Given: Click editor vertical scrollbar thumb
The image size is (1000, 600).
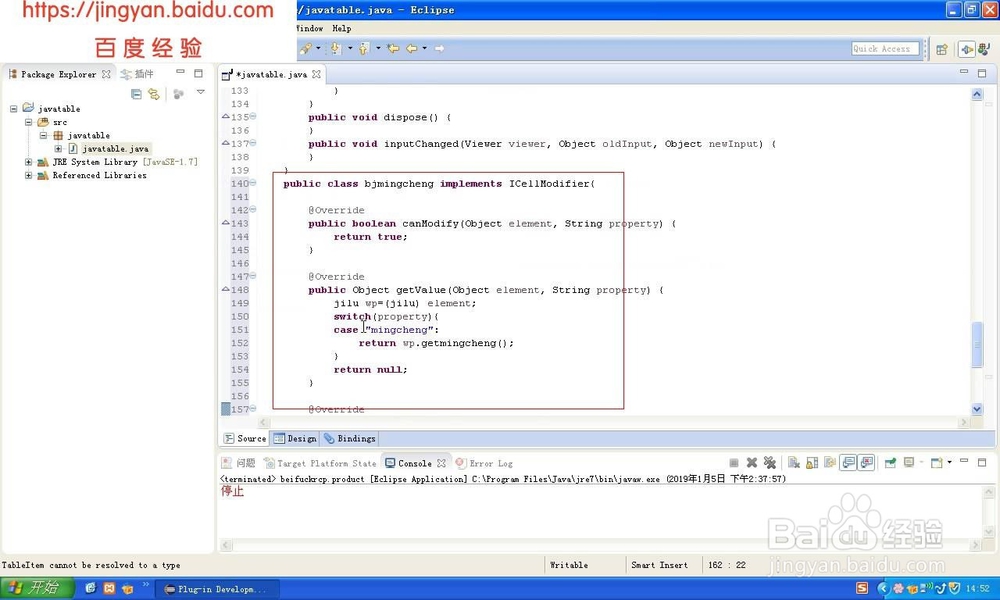Looking at the screenshot, I should click(x=977, y=345).
